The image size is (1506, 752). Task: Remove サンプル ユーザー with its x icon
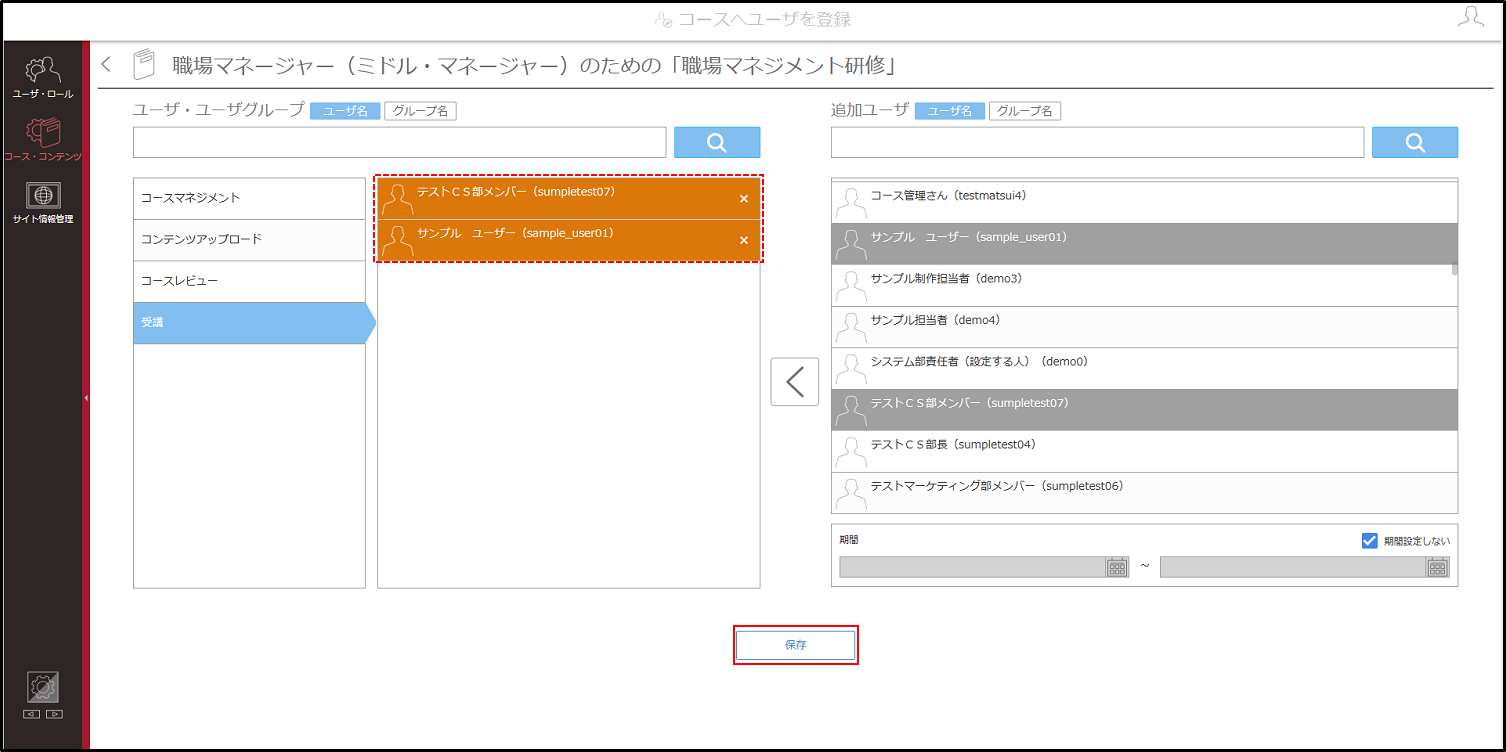coord(743,241)
